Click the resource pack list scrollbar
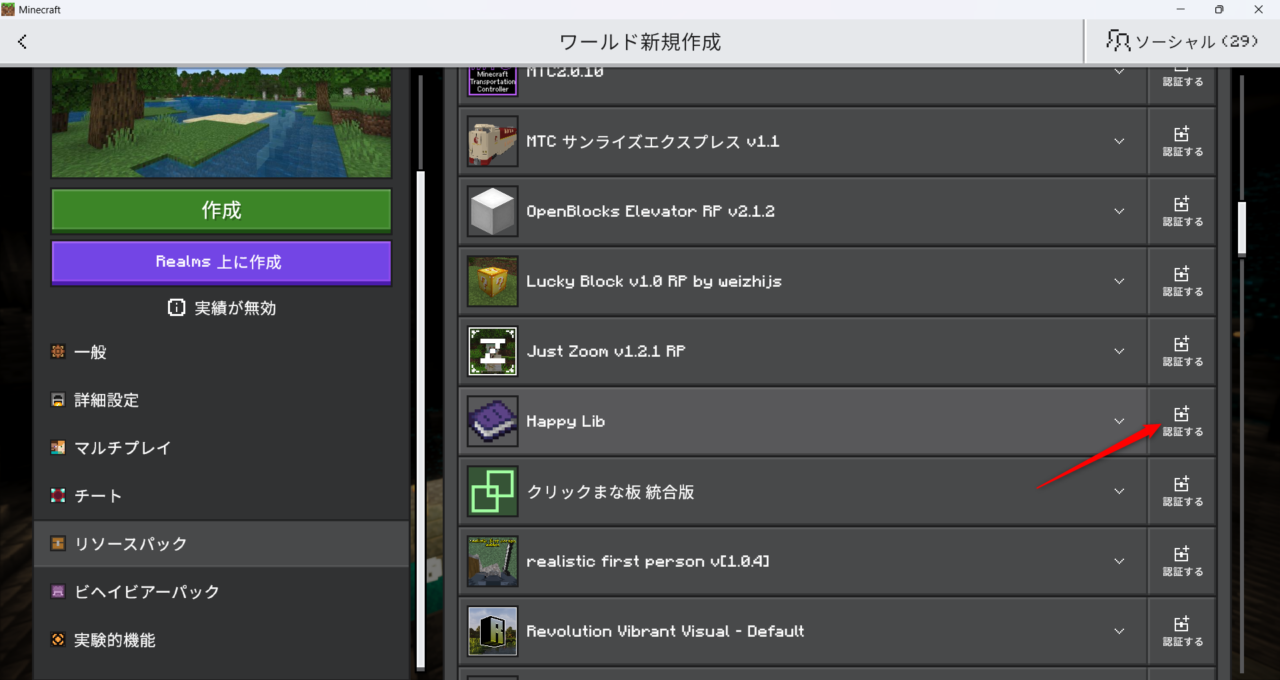The height and width of the screenshot is (680, 1280). coord(1242,228)
